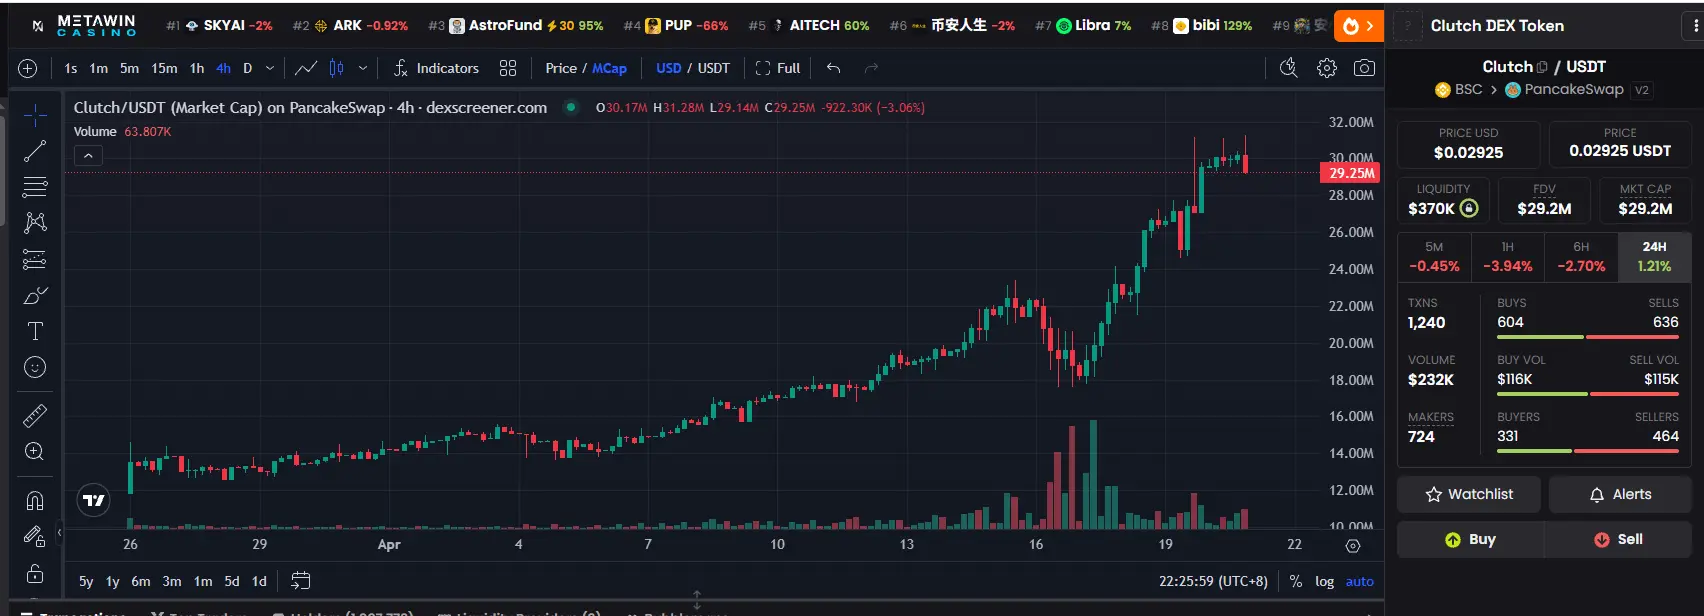This screenshot has width=1704, height=616.
Task: Expand the chart style dropdown
Action: (362, 68)
